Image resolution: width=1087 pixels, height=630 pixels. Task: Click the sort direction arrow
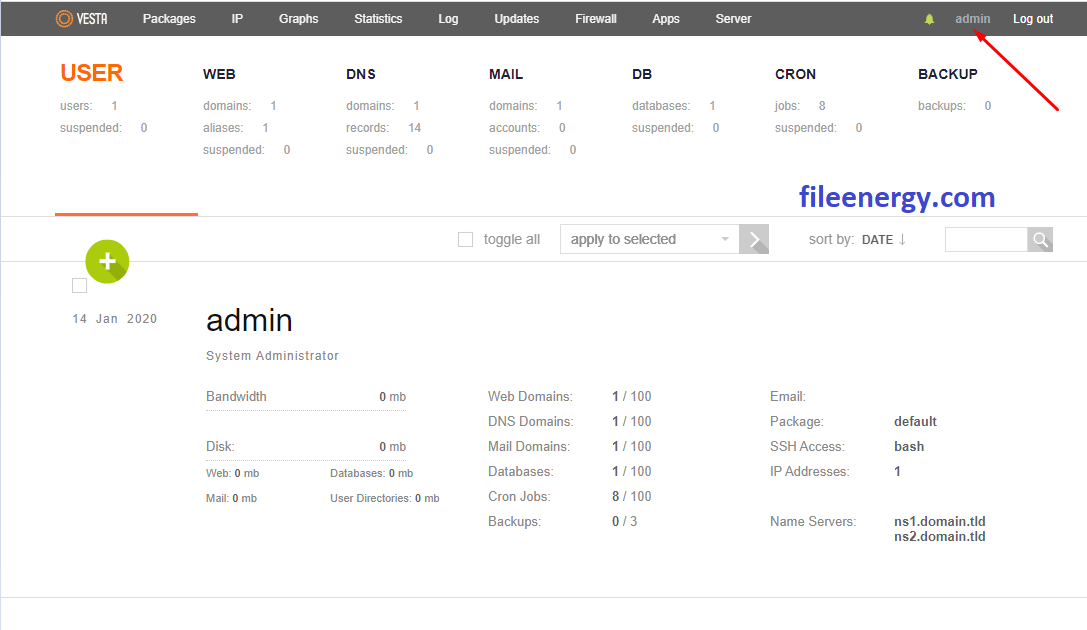click(903, 240)
